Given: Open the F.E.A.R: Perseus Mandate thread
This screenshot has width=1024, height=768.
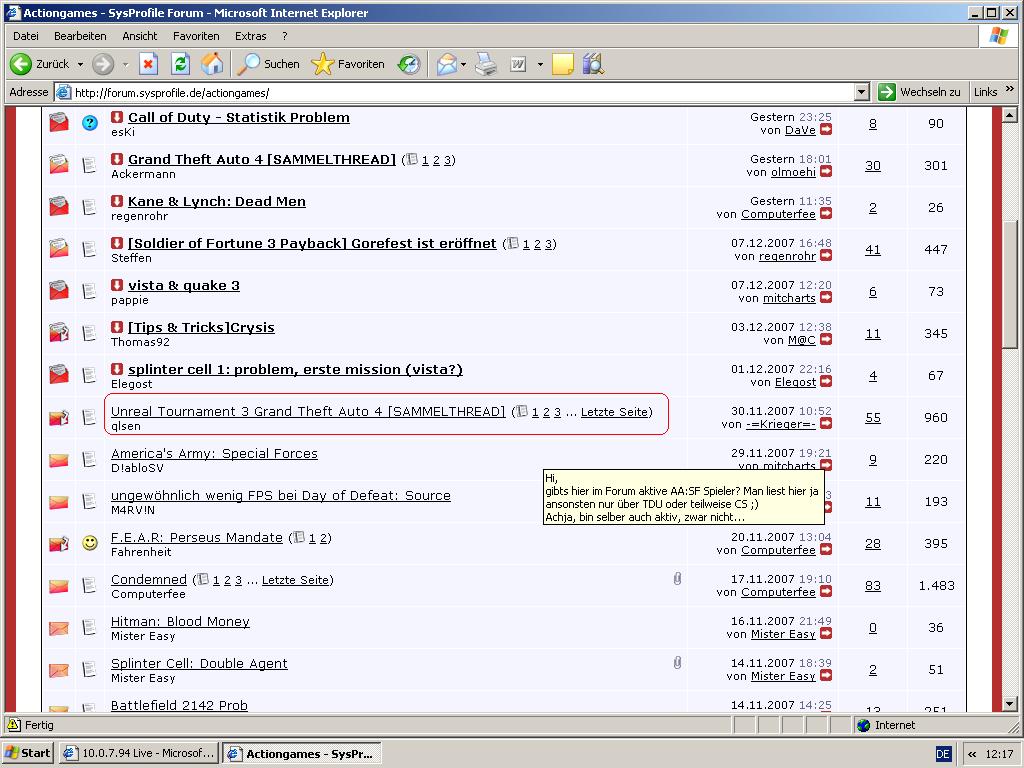Looking at the screenshot, I should [x=197, y=537].
